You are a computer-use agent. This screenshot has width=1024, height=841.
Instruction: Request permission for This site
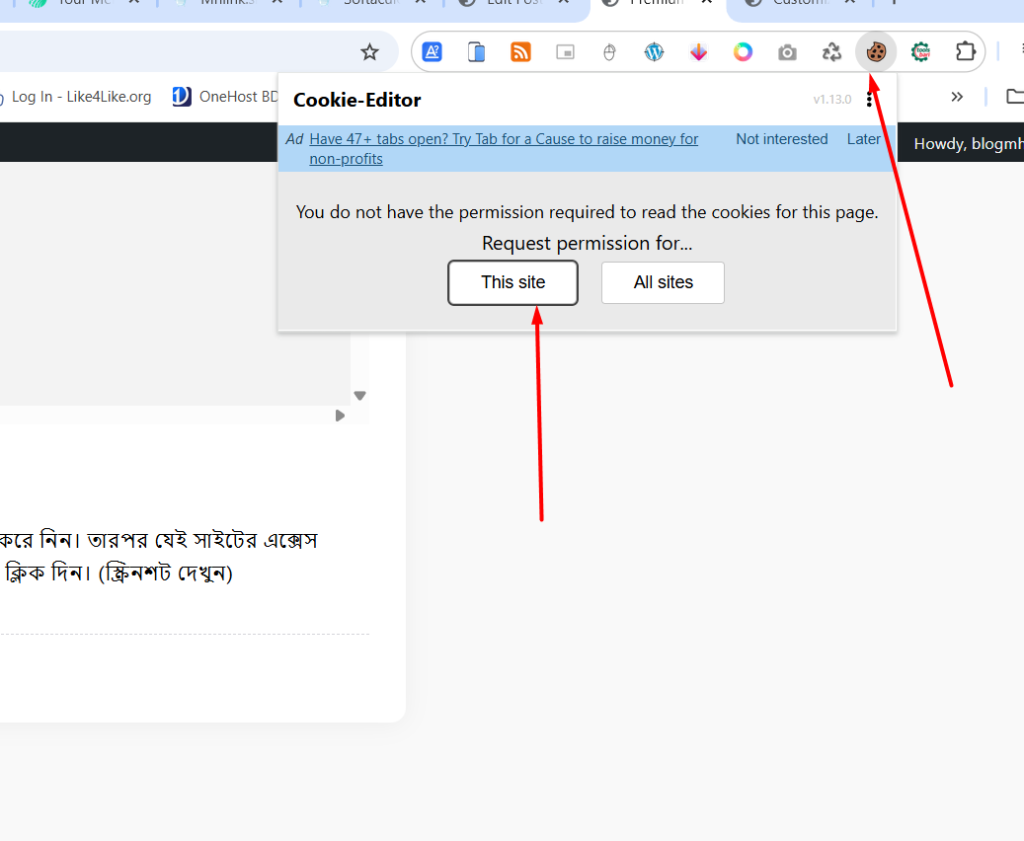[x=513, y=283]
